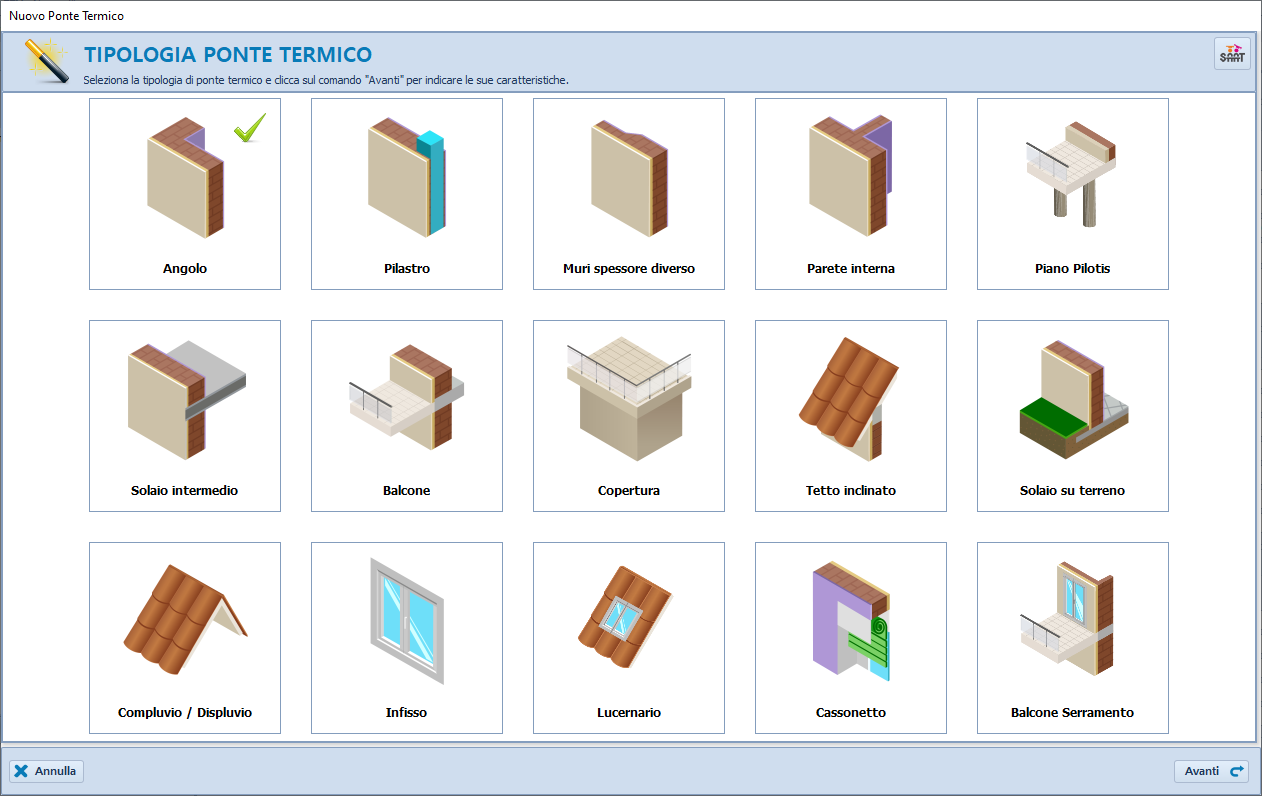Click the green checkmark on the Angolo tile
1262x796 pixels.
pyautogui.click(x=250, y=128)
